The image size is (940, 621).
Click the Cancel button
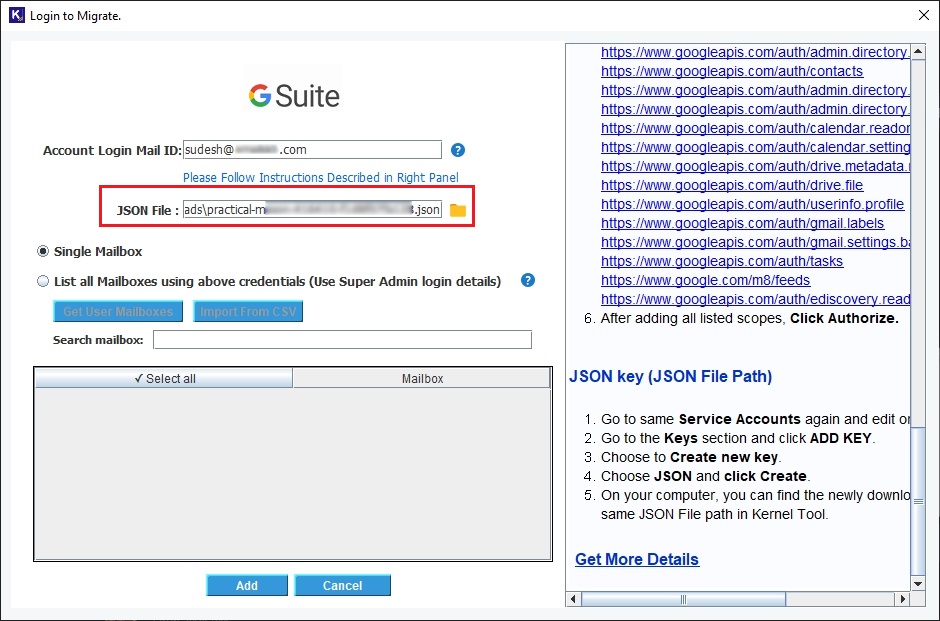pyautogui.click(x=342, y=586)
